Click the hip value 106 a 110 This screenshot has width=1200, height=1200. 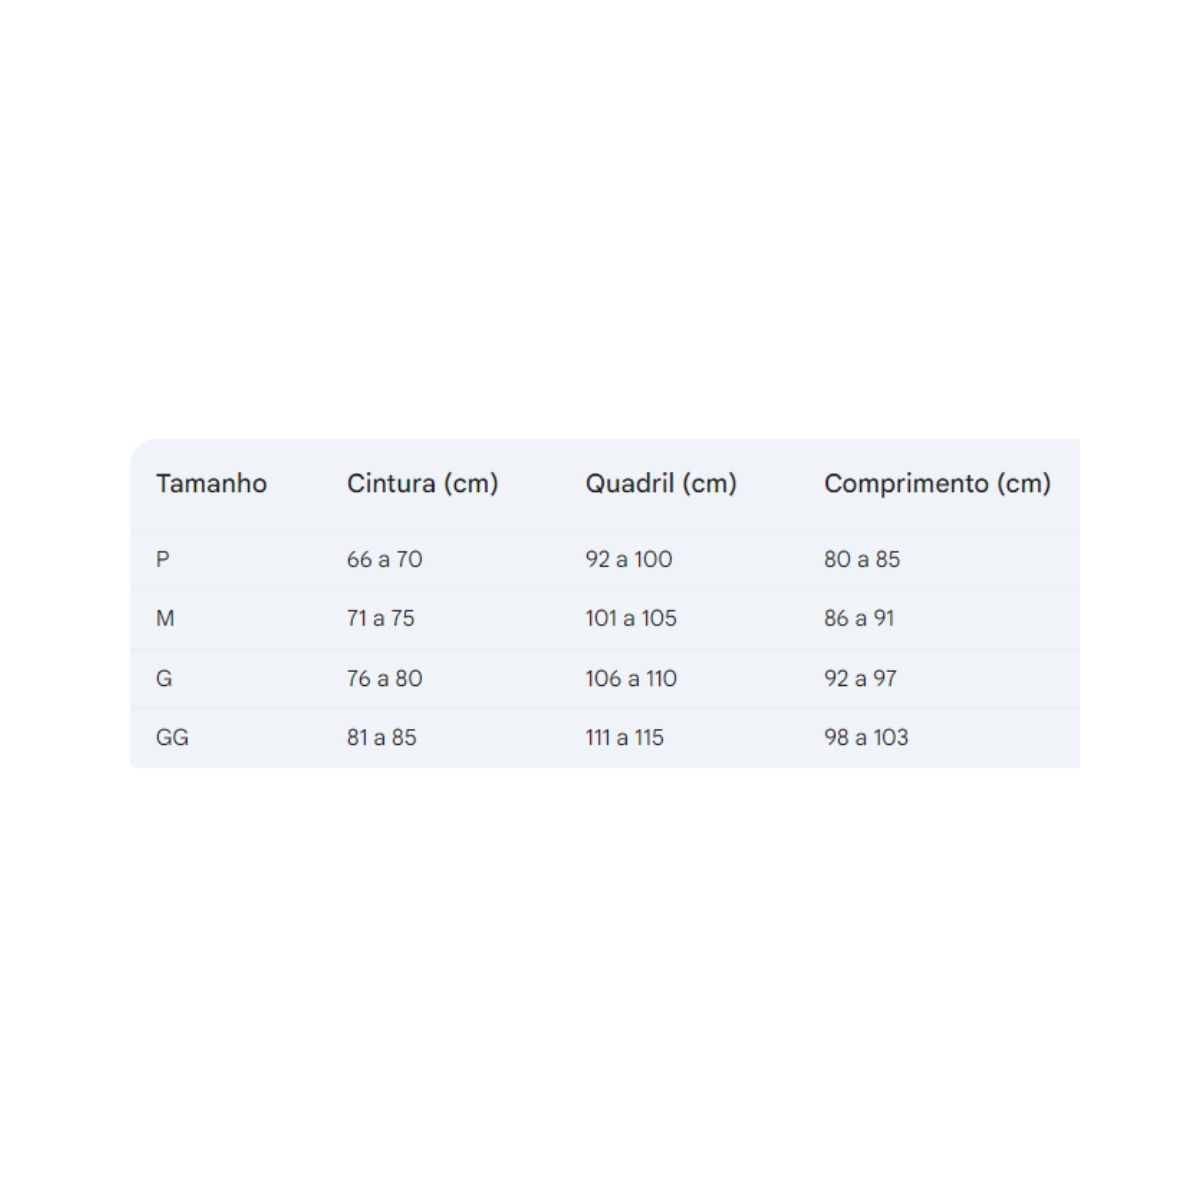[630, 679]
